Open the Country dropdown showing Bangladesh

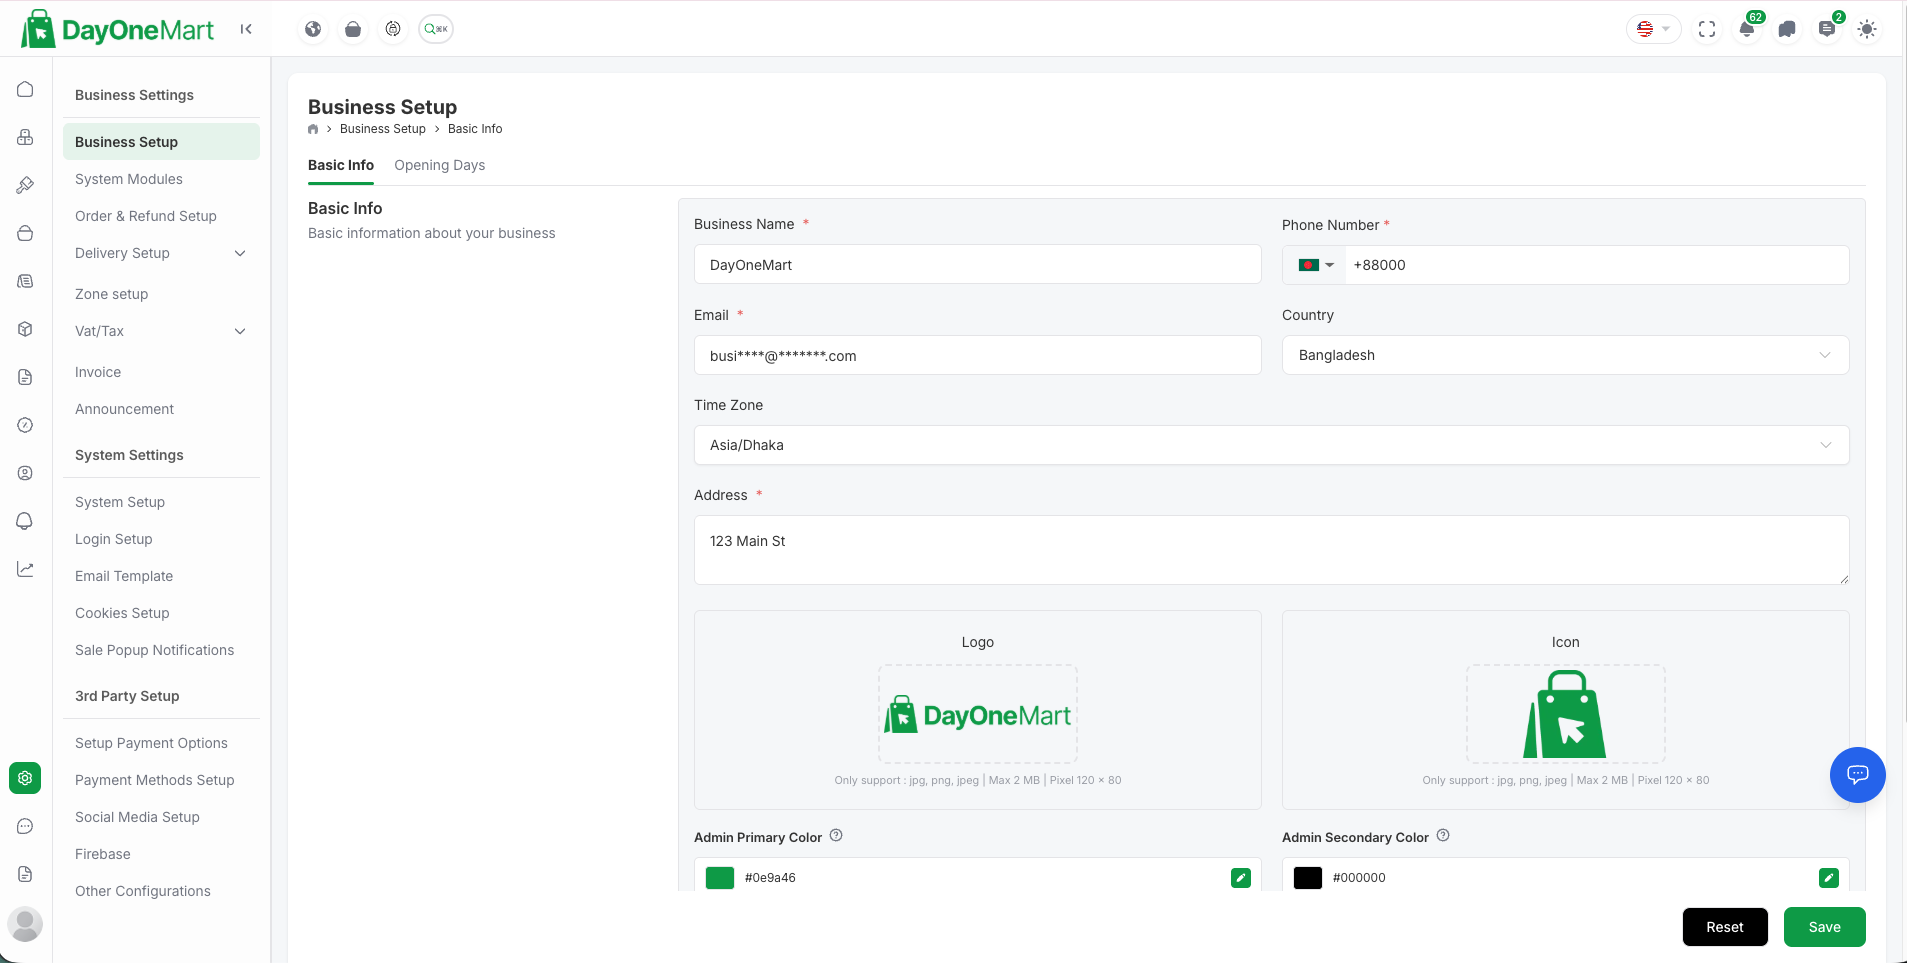coord(1565,355)
